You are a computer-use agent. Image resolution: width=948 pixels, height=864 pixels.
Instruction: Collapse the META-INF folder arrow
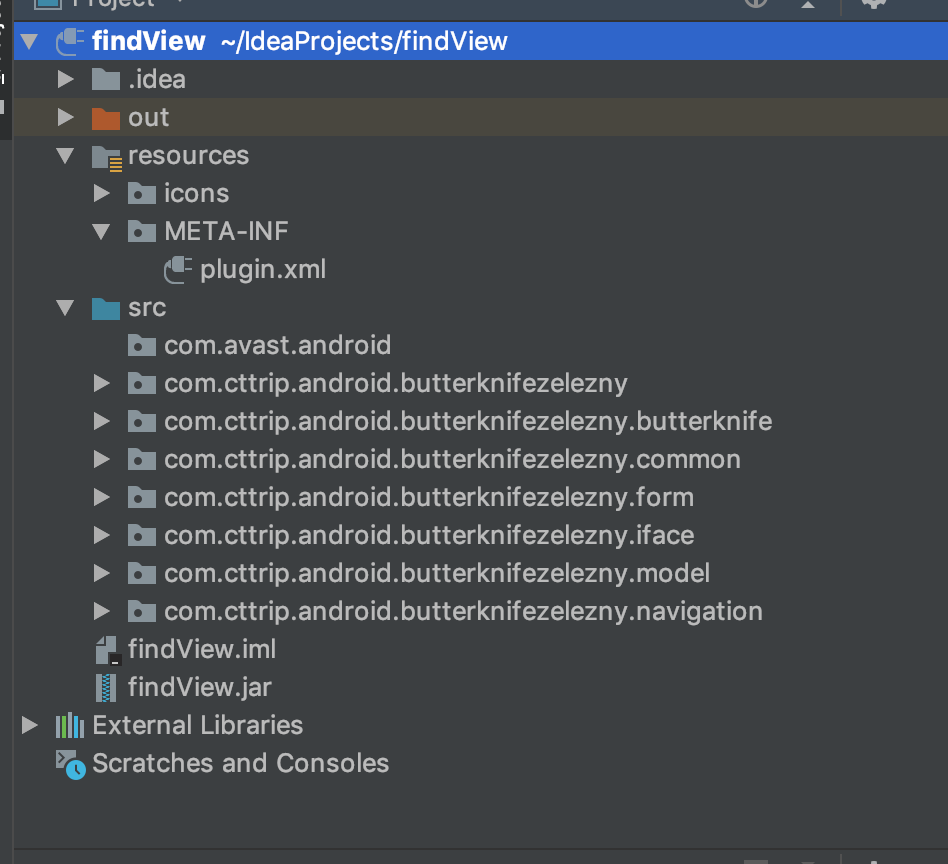(102, 232)
